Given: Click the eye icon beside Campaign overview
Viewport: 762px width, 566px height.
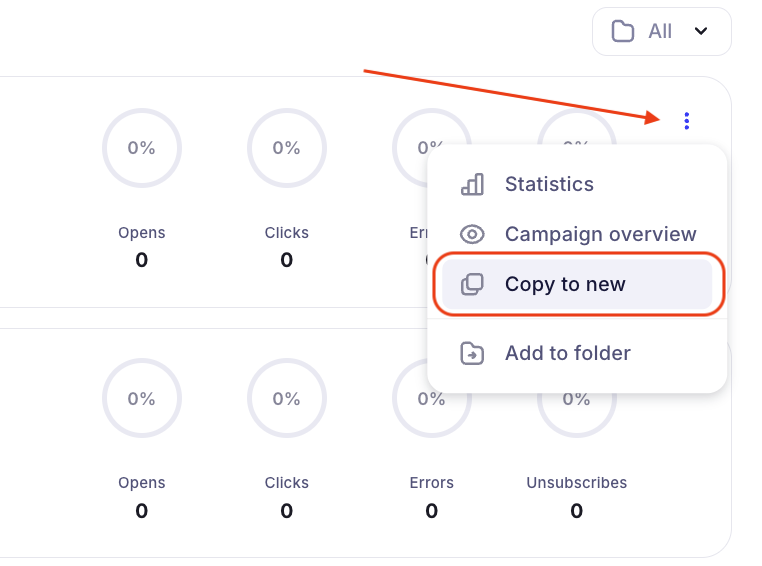Looking at the screenshot, I should (x=472, y=234).
